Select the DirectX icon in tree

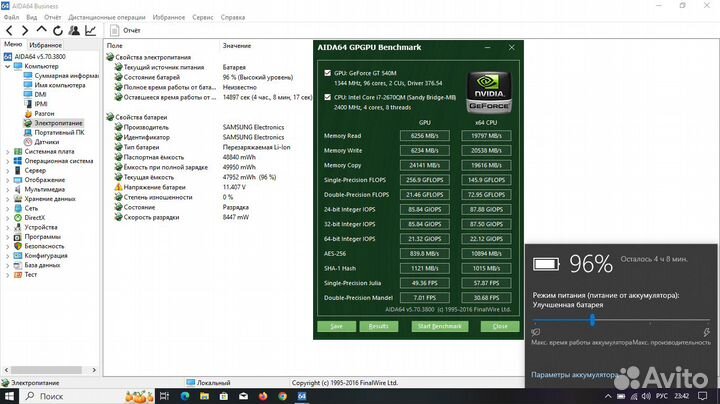18,218
